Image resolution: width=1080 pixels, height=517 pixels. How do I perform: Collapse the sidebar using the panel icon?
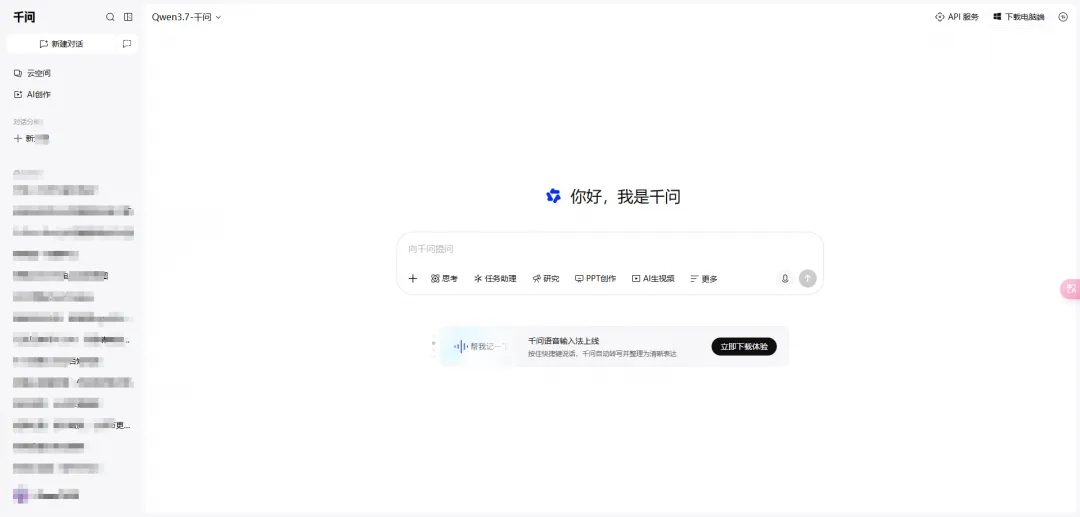(128, 17)
